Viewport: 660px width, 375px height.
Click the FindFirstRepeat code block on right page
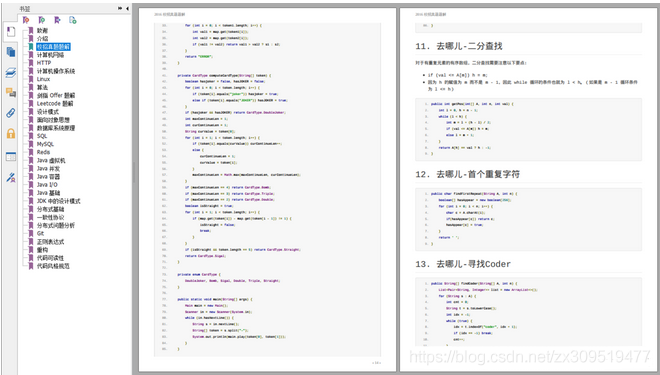(x=528, y=219)
